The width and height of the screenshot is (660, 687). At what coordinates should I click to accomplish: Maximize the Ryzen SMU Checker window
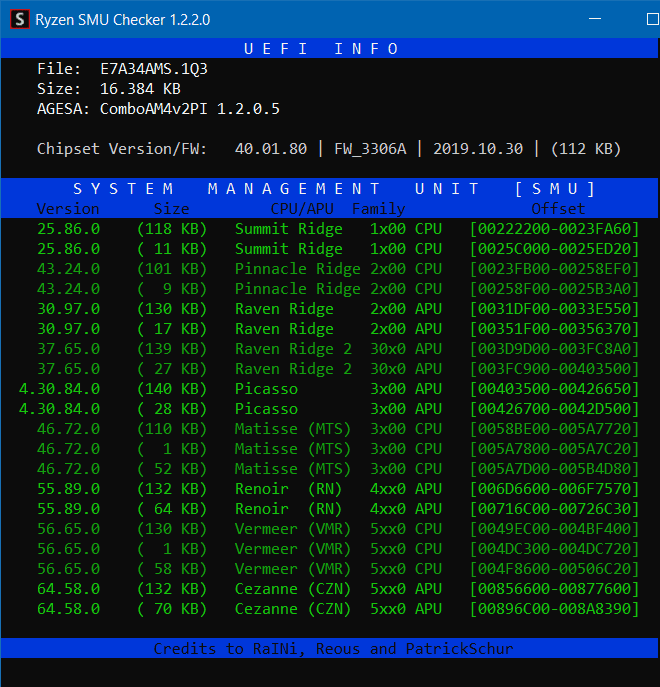click(x=653, y=19)
